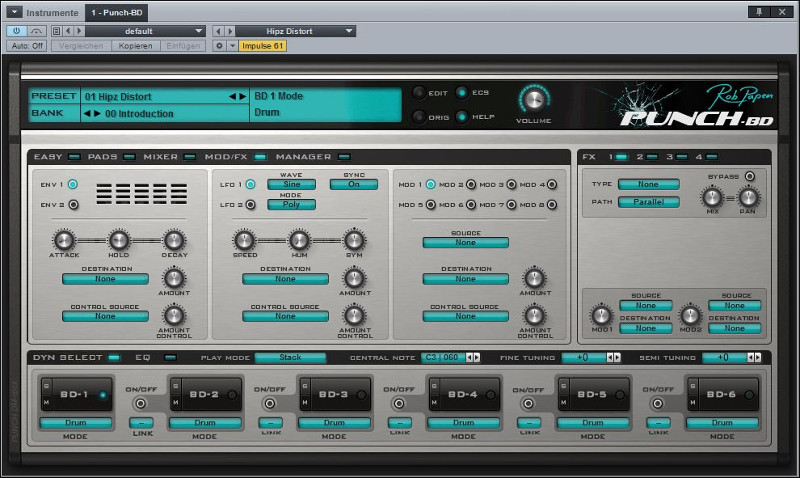This screenshot has height=478, width=800.
Task: Toggle the ECS LED button
Action: (x=462, y=92)
